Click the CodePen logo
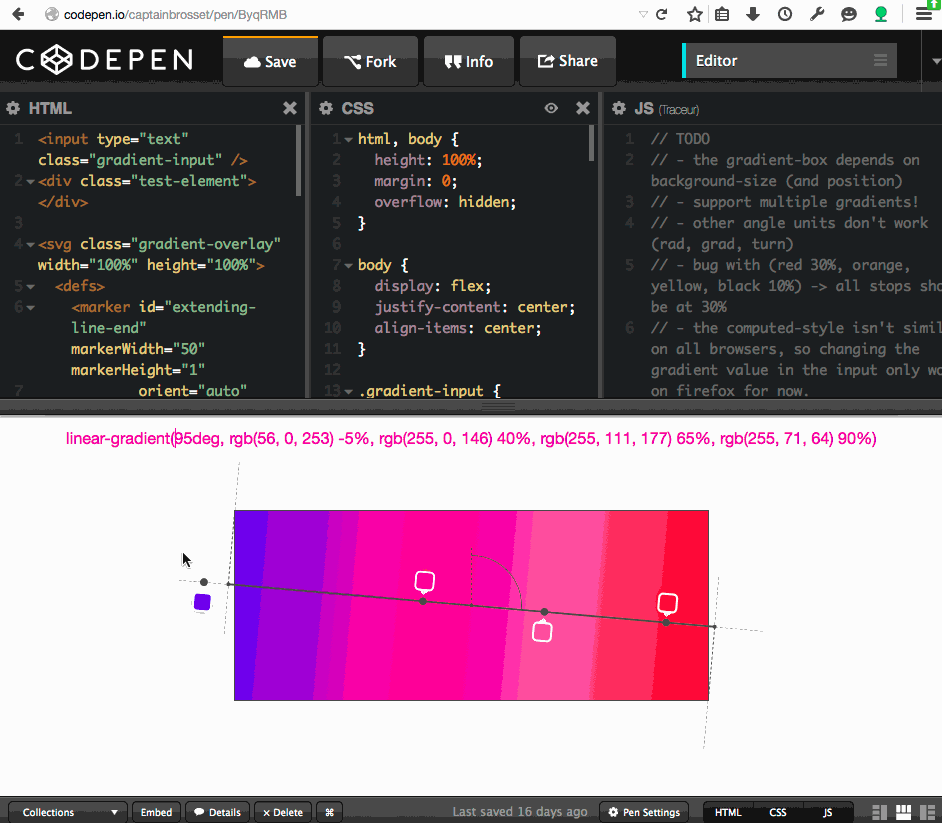 click(x=104, y=61)
